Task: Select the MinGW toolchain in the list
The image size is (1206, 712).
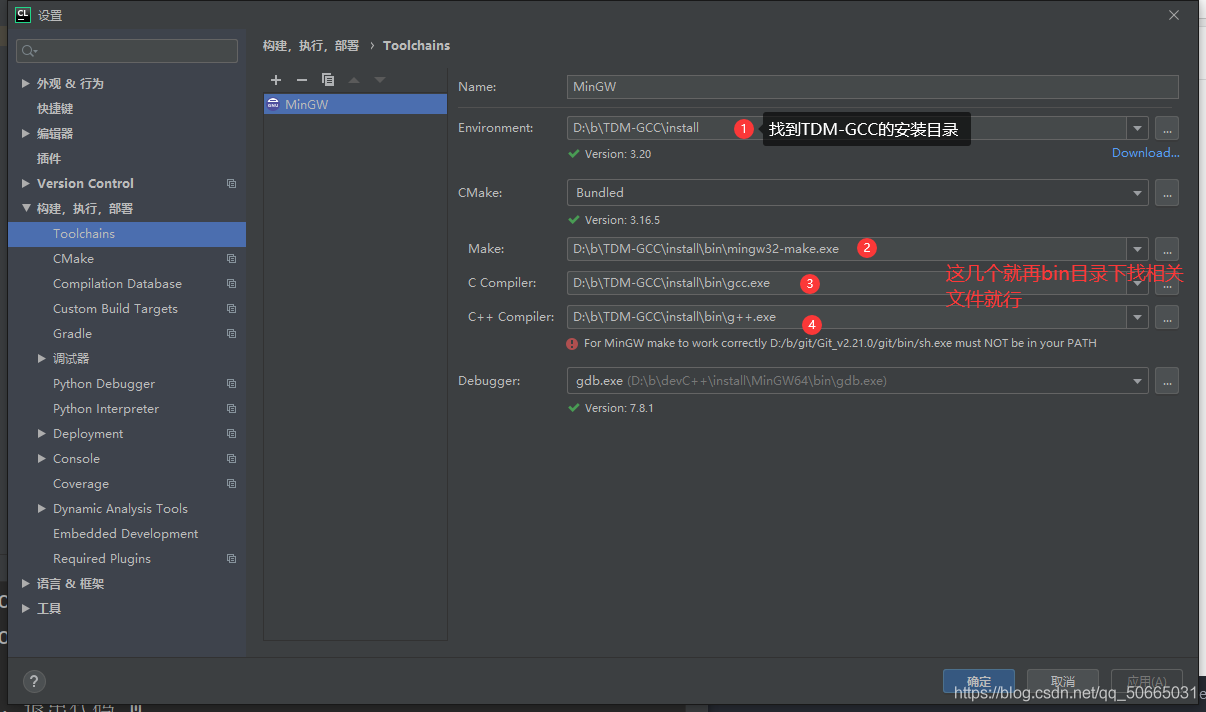Action: [x=306, y=104]
